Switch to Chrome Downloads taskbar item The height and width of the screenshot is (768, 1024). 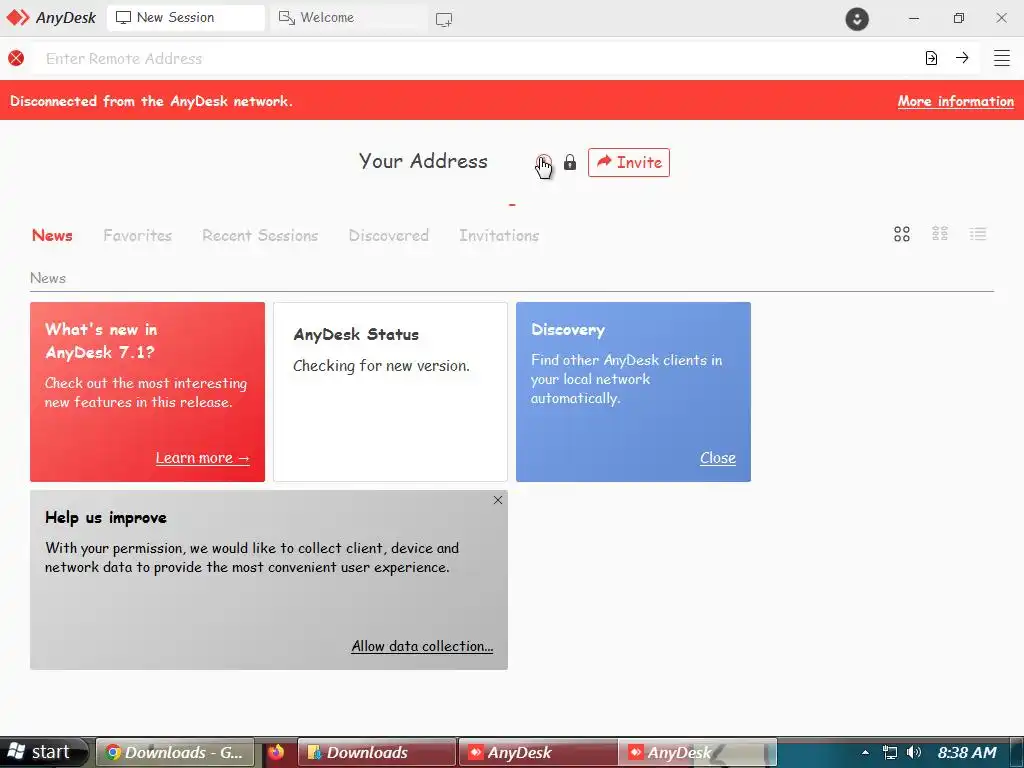176,752
